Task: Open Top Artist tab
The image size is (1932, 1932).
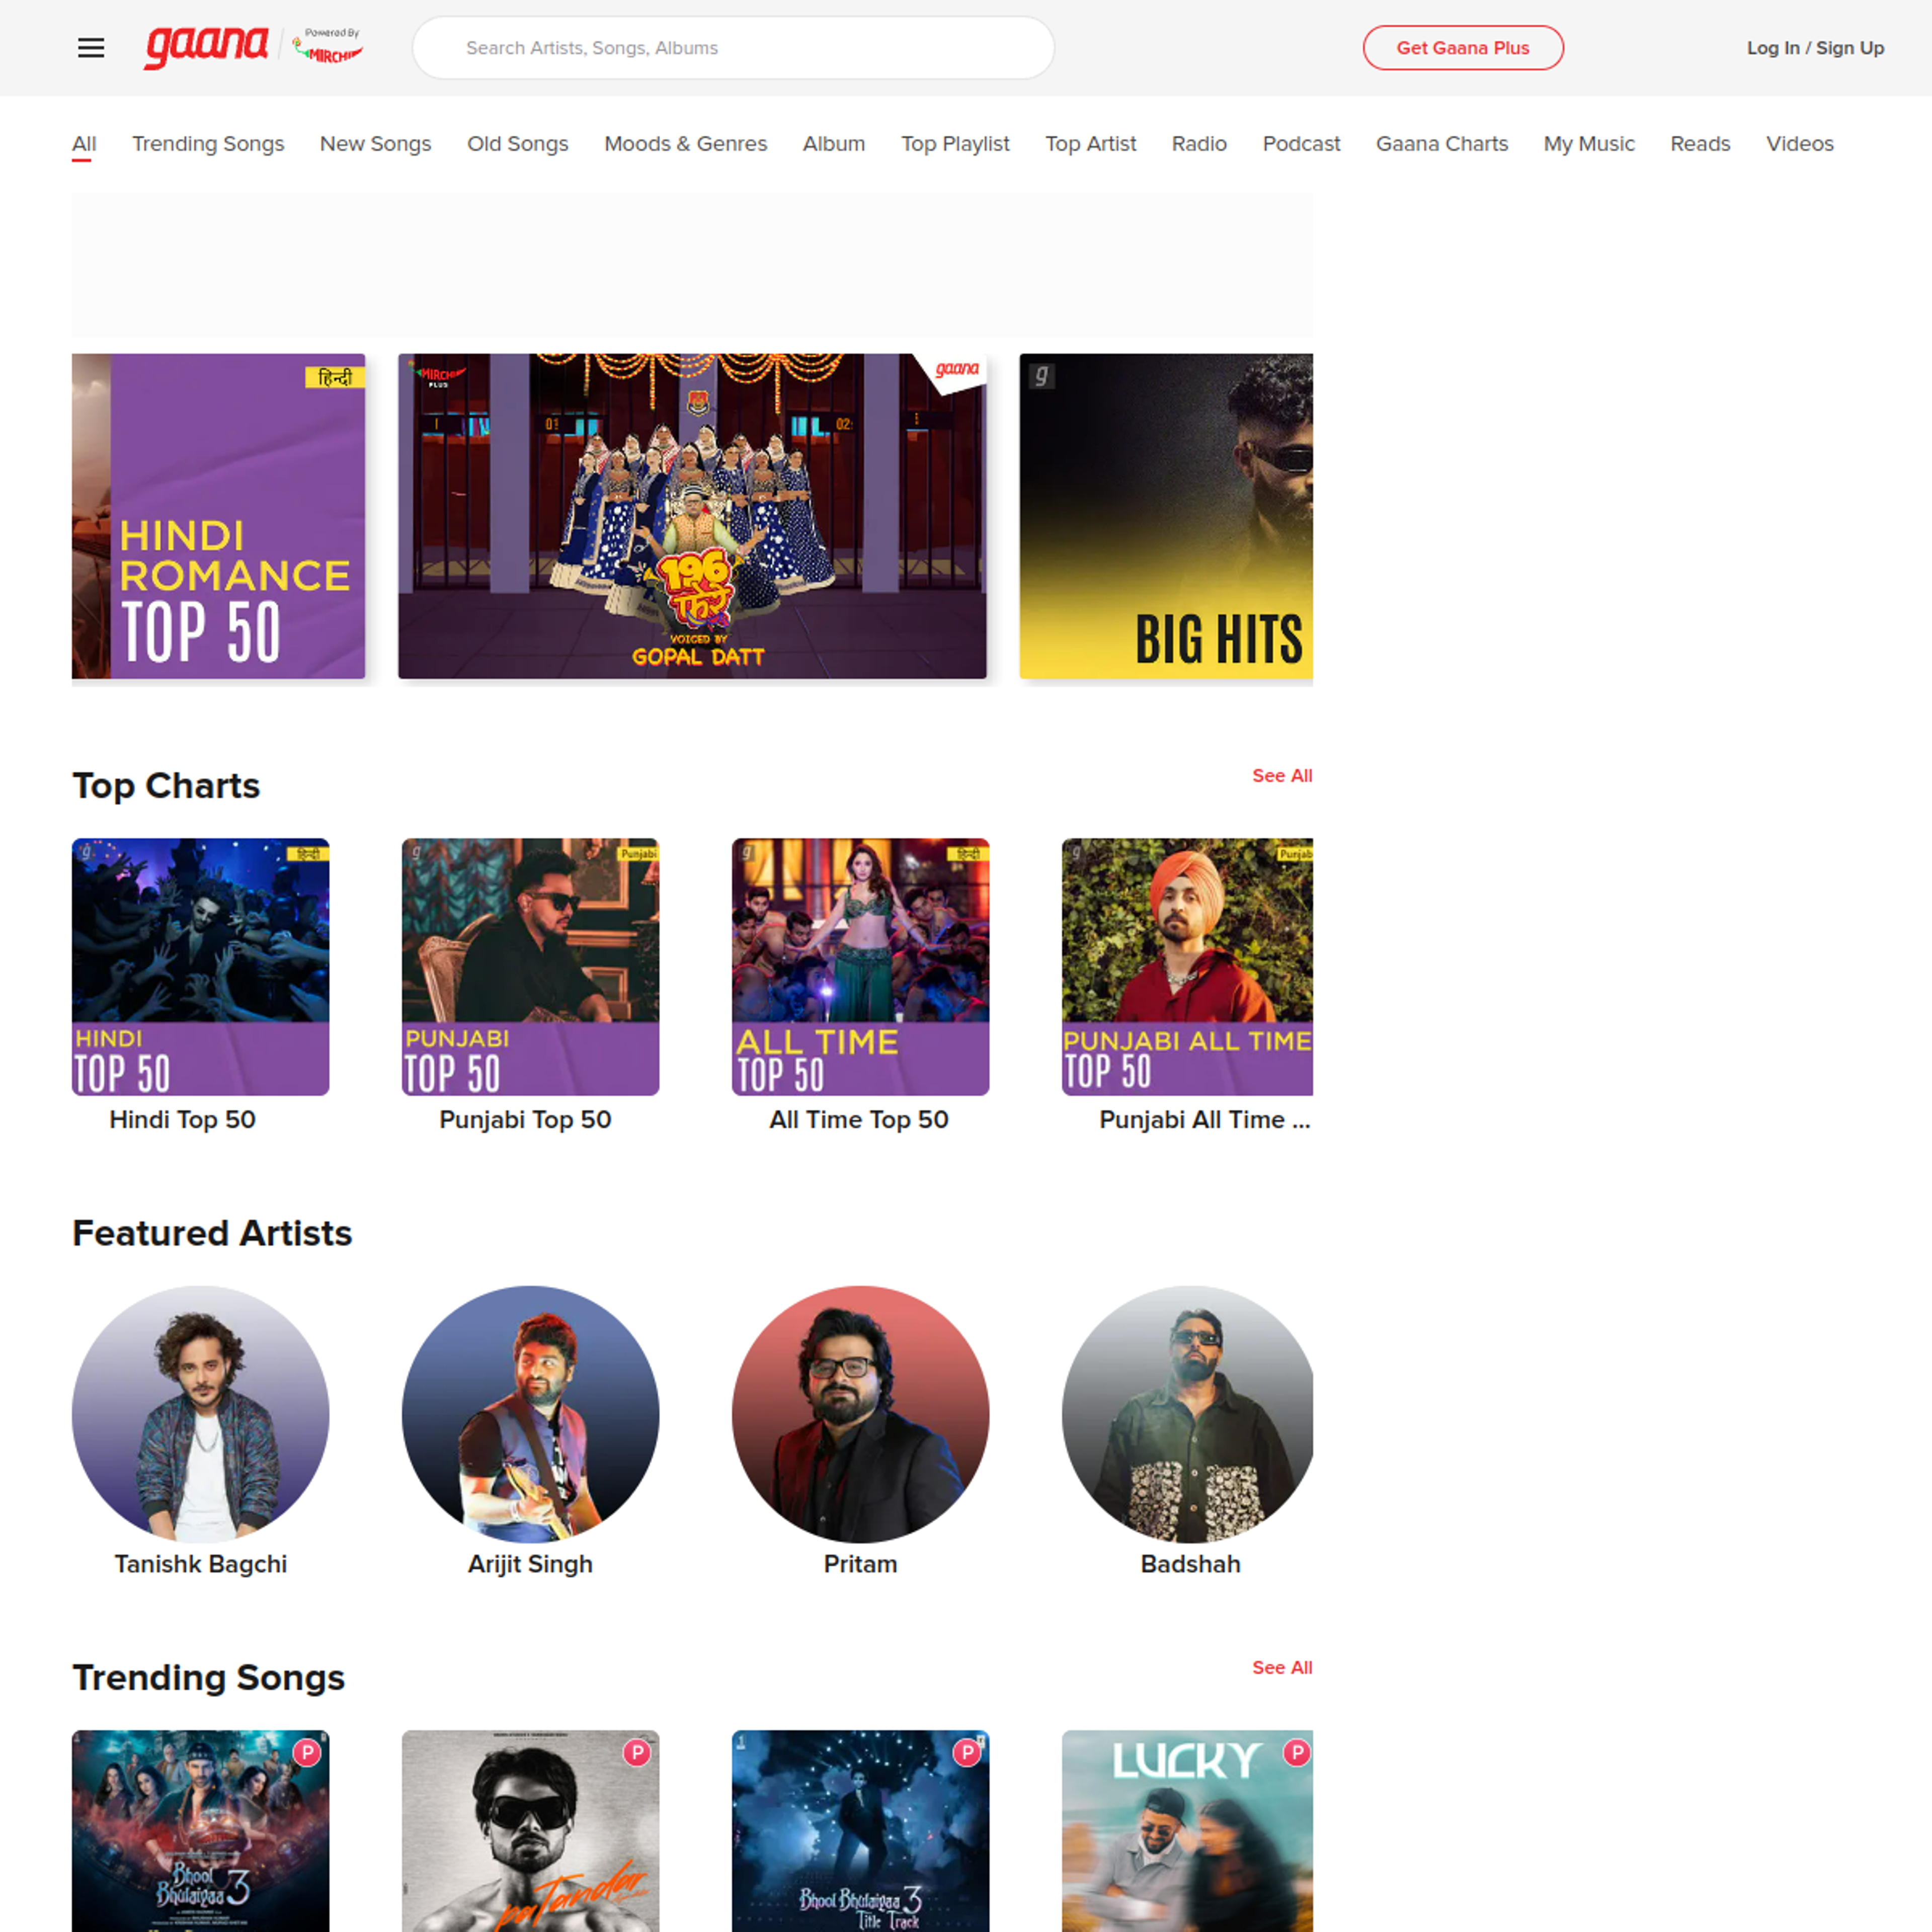Action: click(1090, 144)
